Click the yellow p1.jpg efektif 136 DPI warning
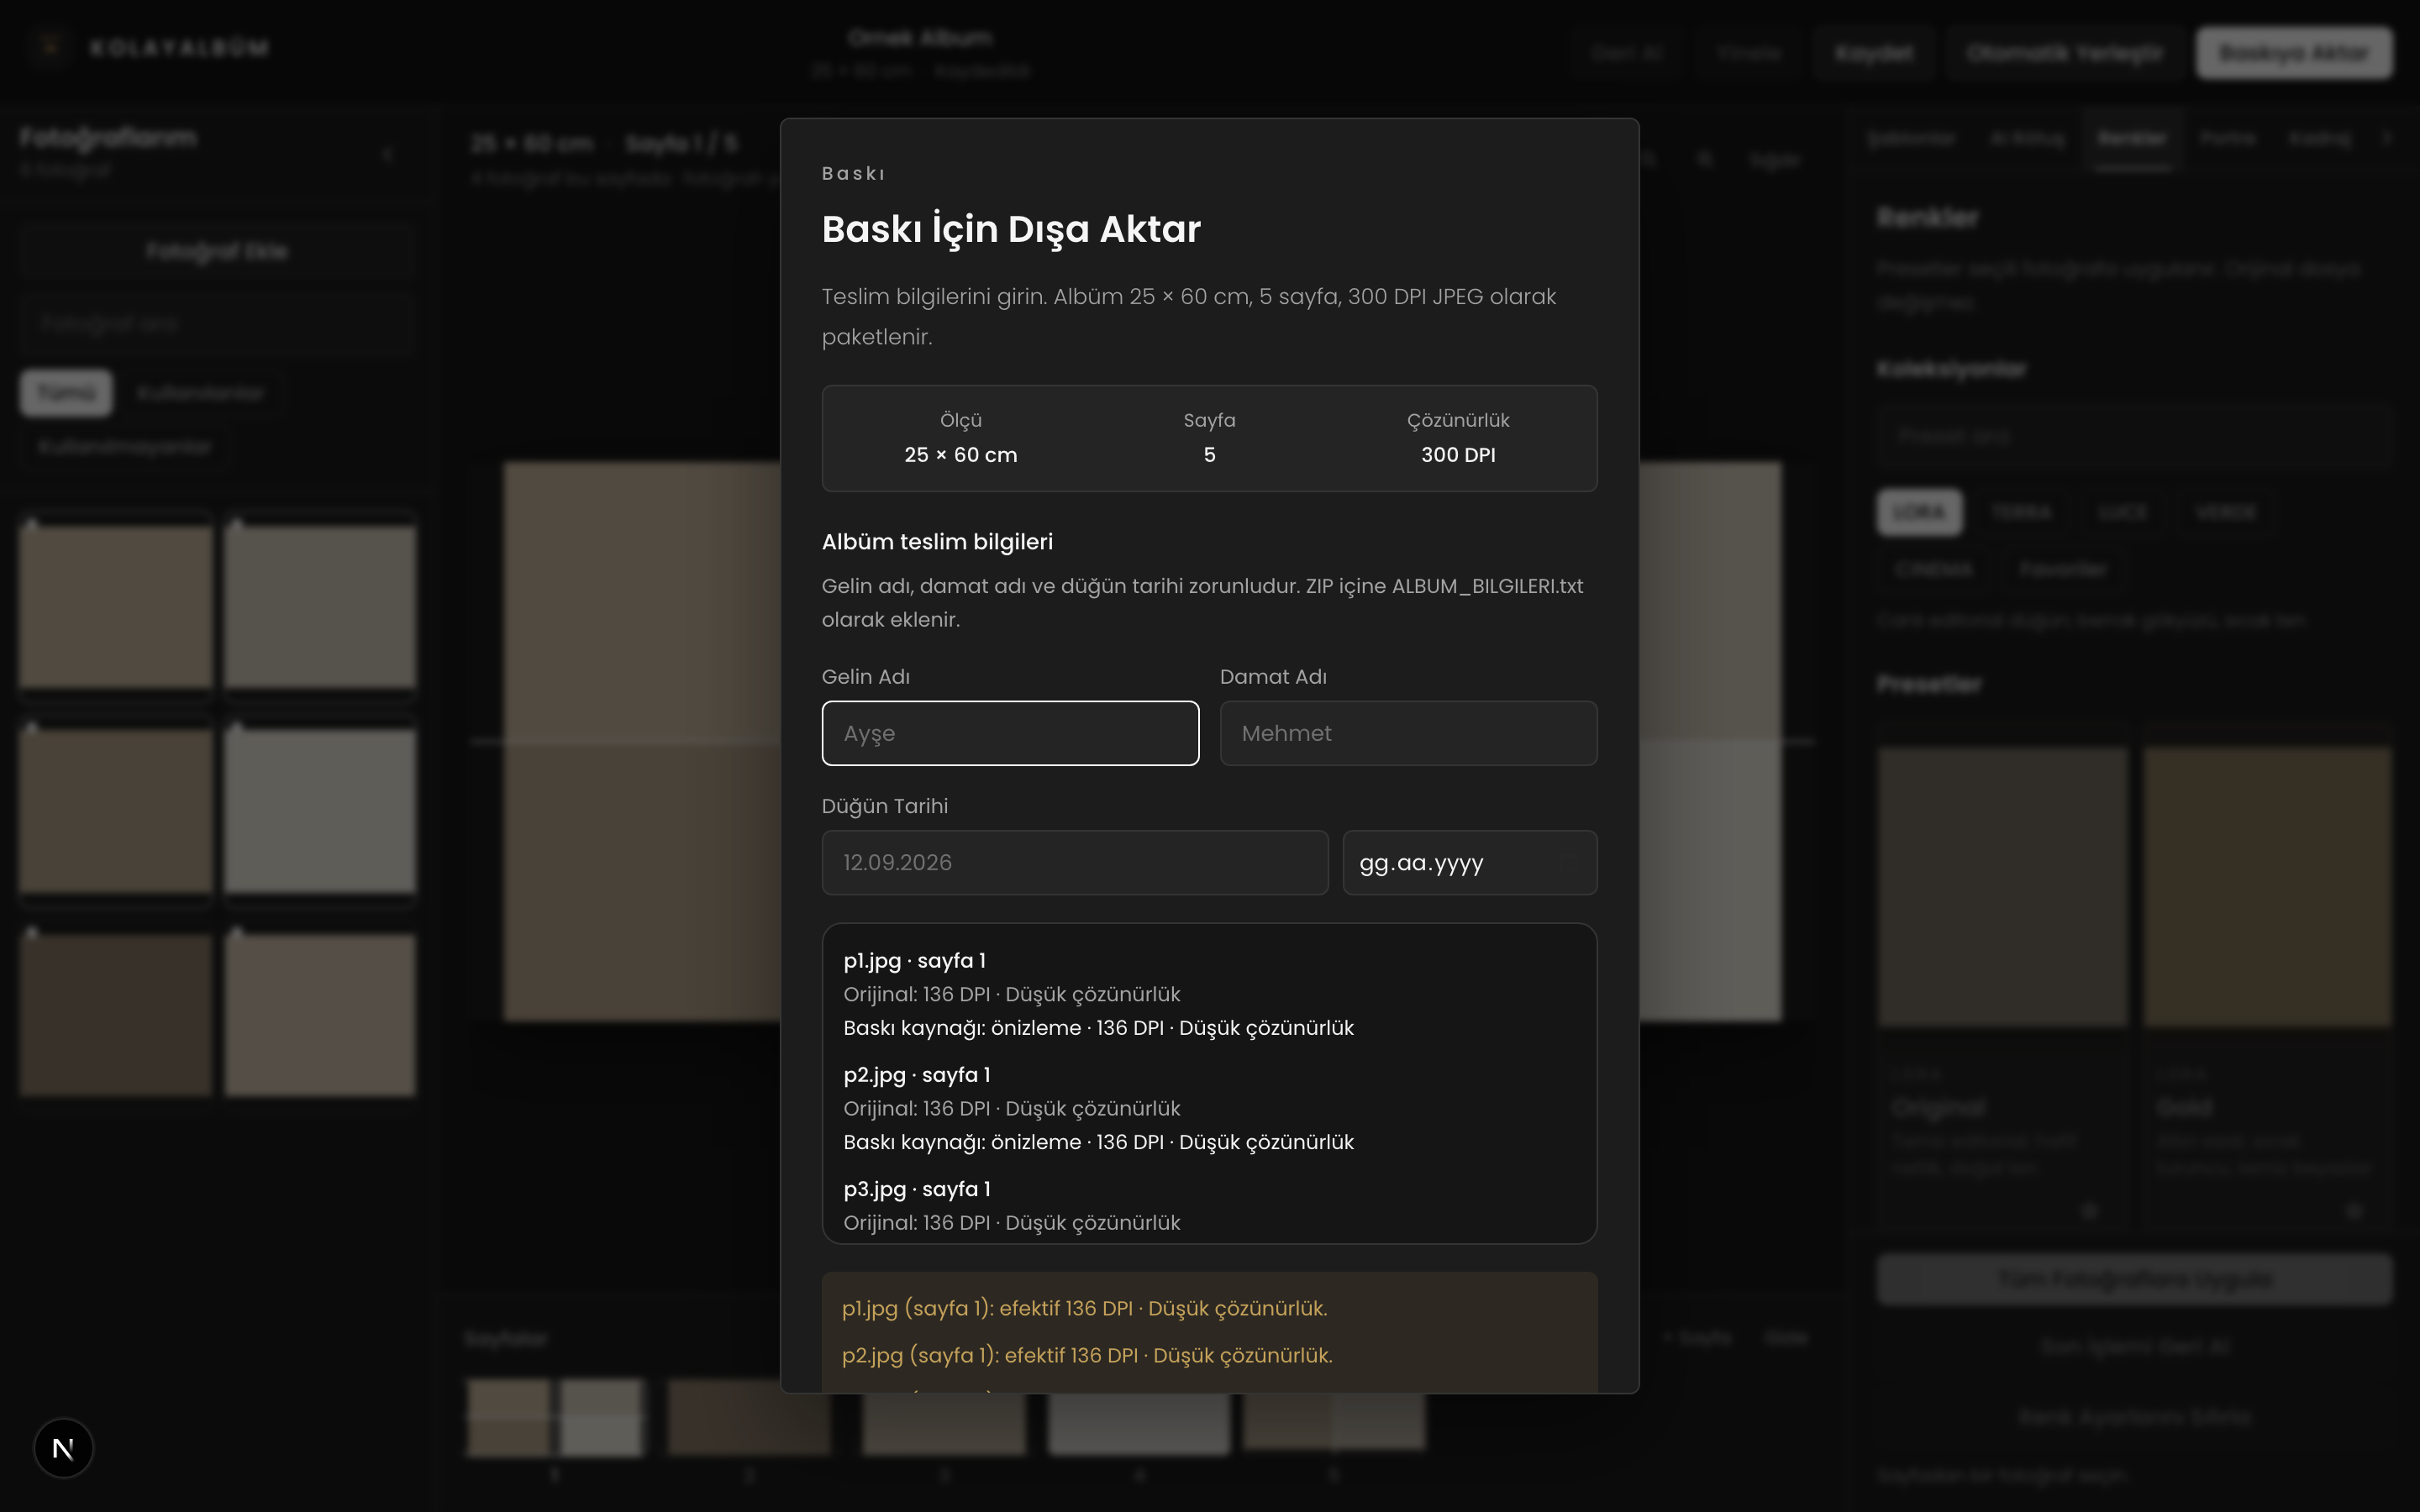Viewport: 2420px width, 1512px height. 1084,1308
